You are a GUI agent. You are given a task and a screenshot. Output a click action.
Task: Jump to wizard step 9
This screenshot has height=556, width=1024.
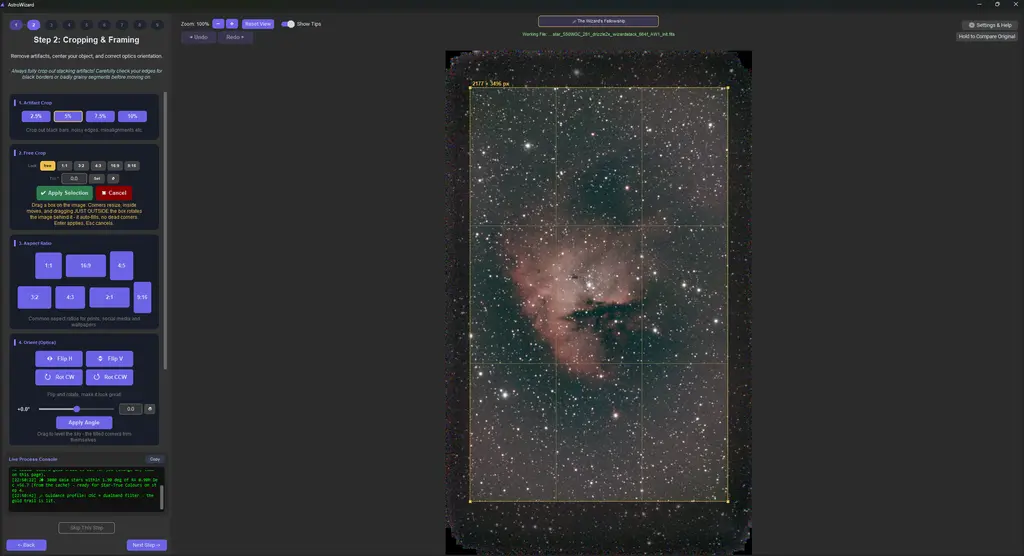click(157, 25)
